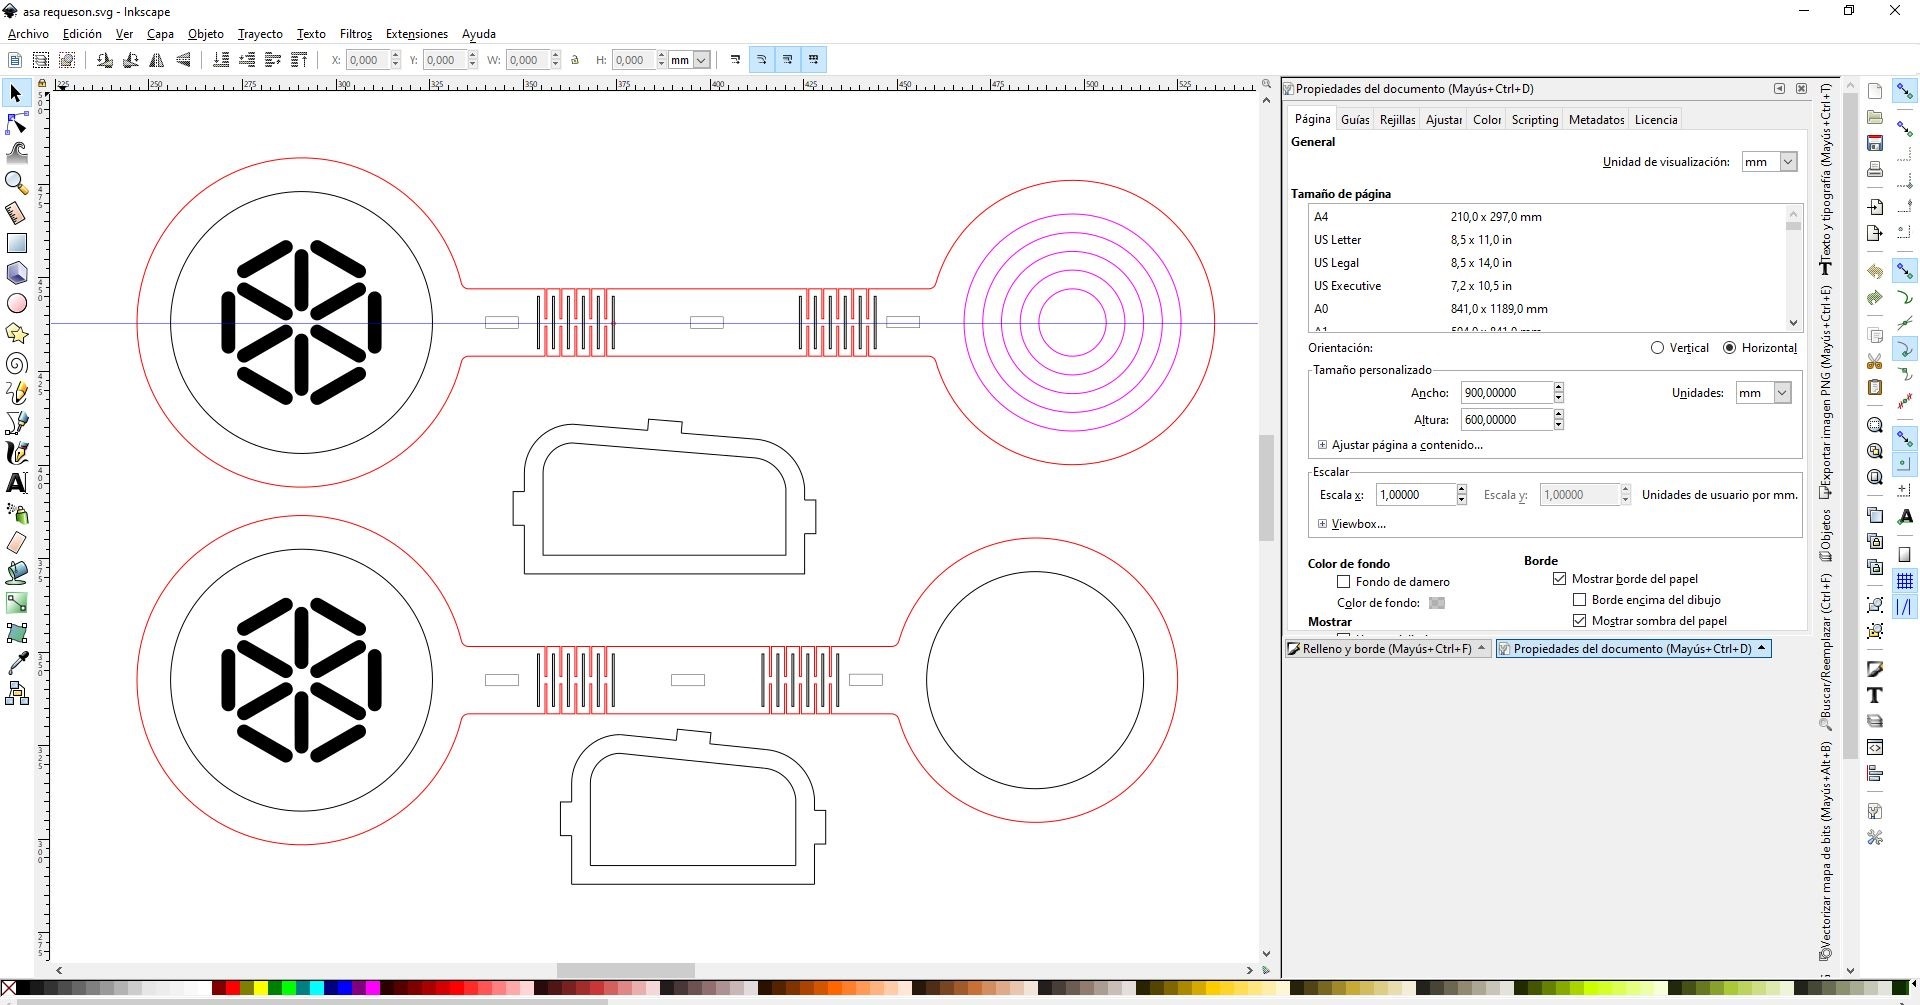Toggle grid snapping icon
Viewport: 1920px width, 1005px height.
pyautogui.click(x=1905, y=580)
